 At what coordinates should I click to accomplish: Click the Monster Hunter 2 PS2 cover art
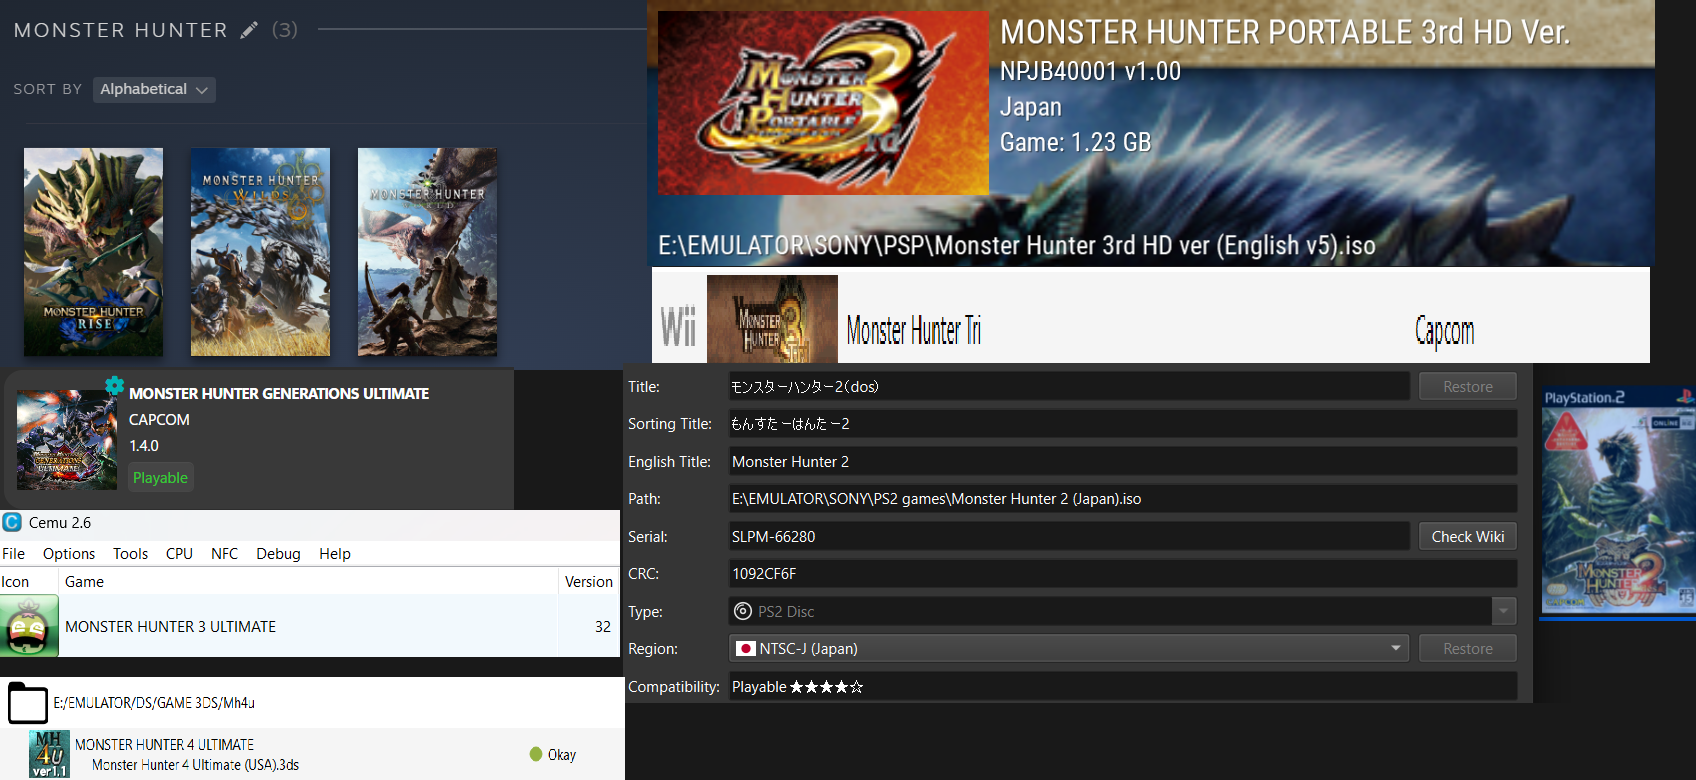(1618, 501)
